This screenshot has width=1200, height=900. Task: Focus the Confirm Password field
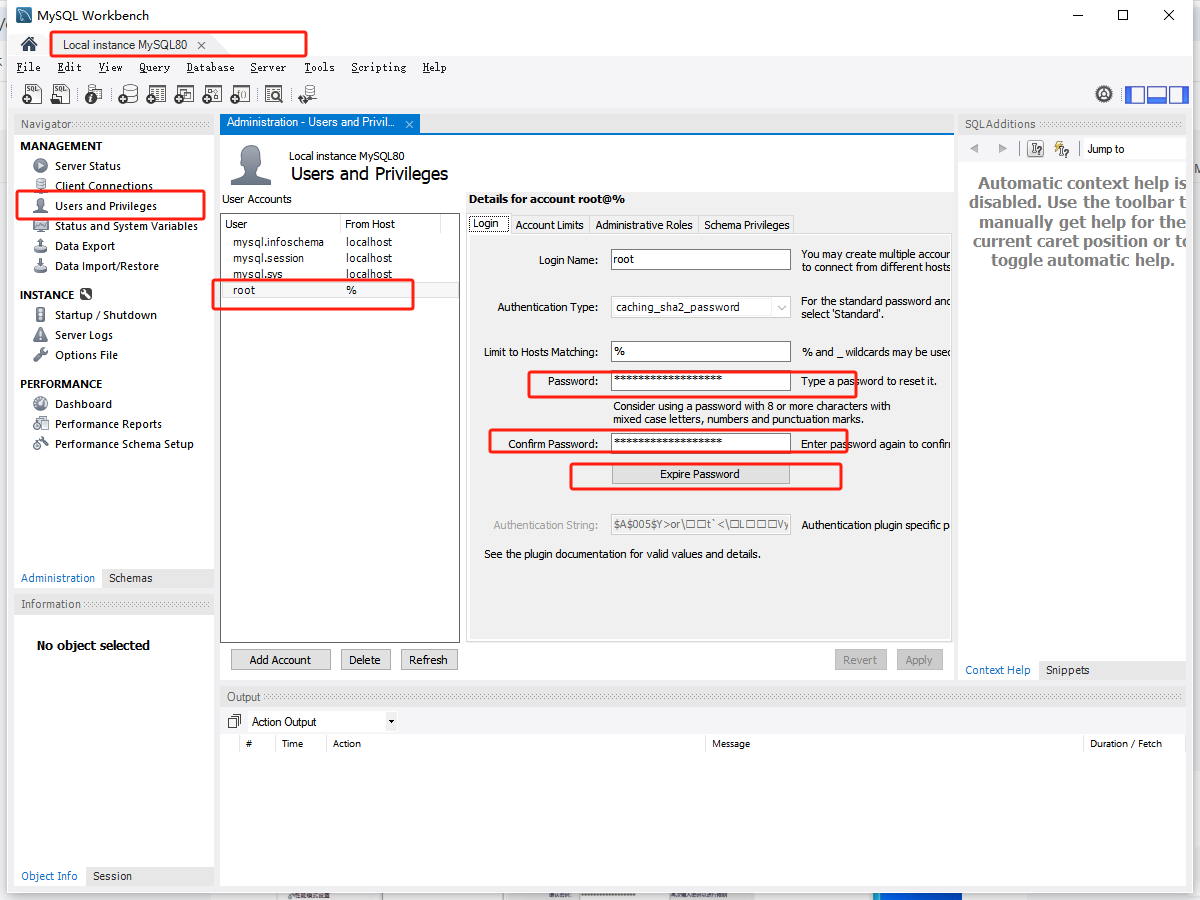point(701,443)
